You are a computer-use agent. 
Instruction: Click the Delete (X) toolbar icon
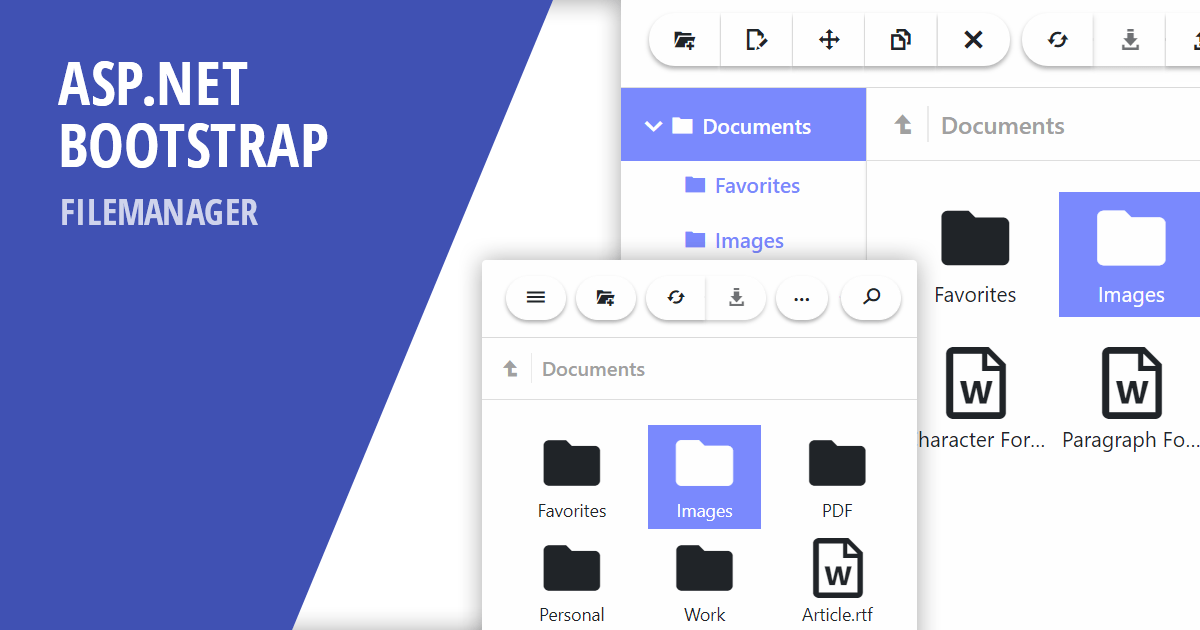click(973, 40)
